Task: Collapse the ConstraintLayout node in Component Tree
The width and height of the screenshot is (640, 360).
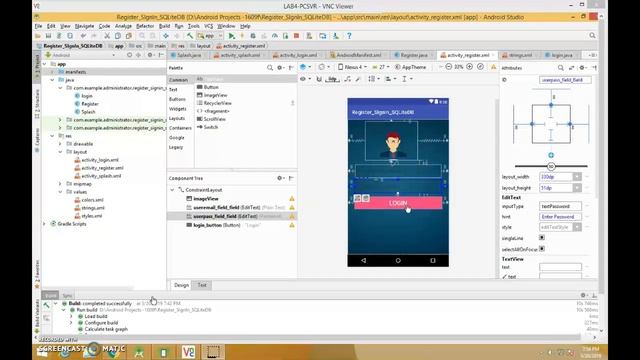Action: coord(172,190)
